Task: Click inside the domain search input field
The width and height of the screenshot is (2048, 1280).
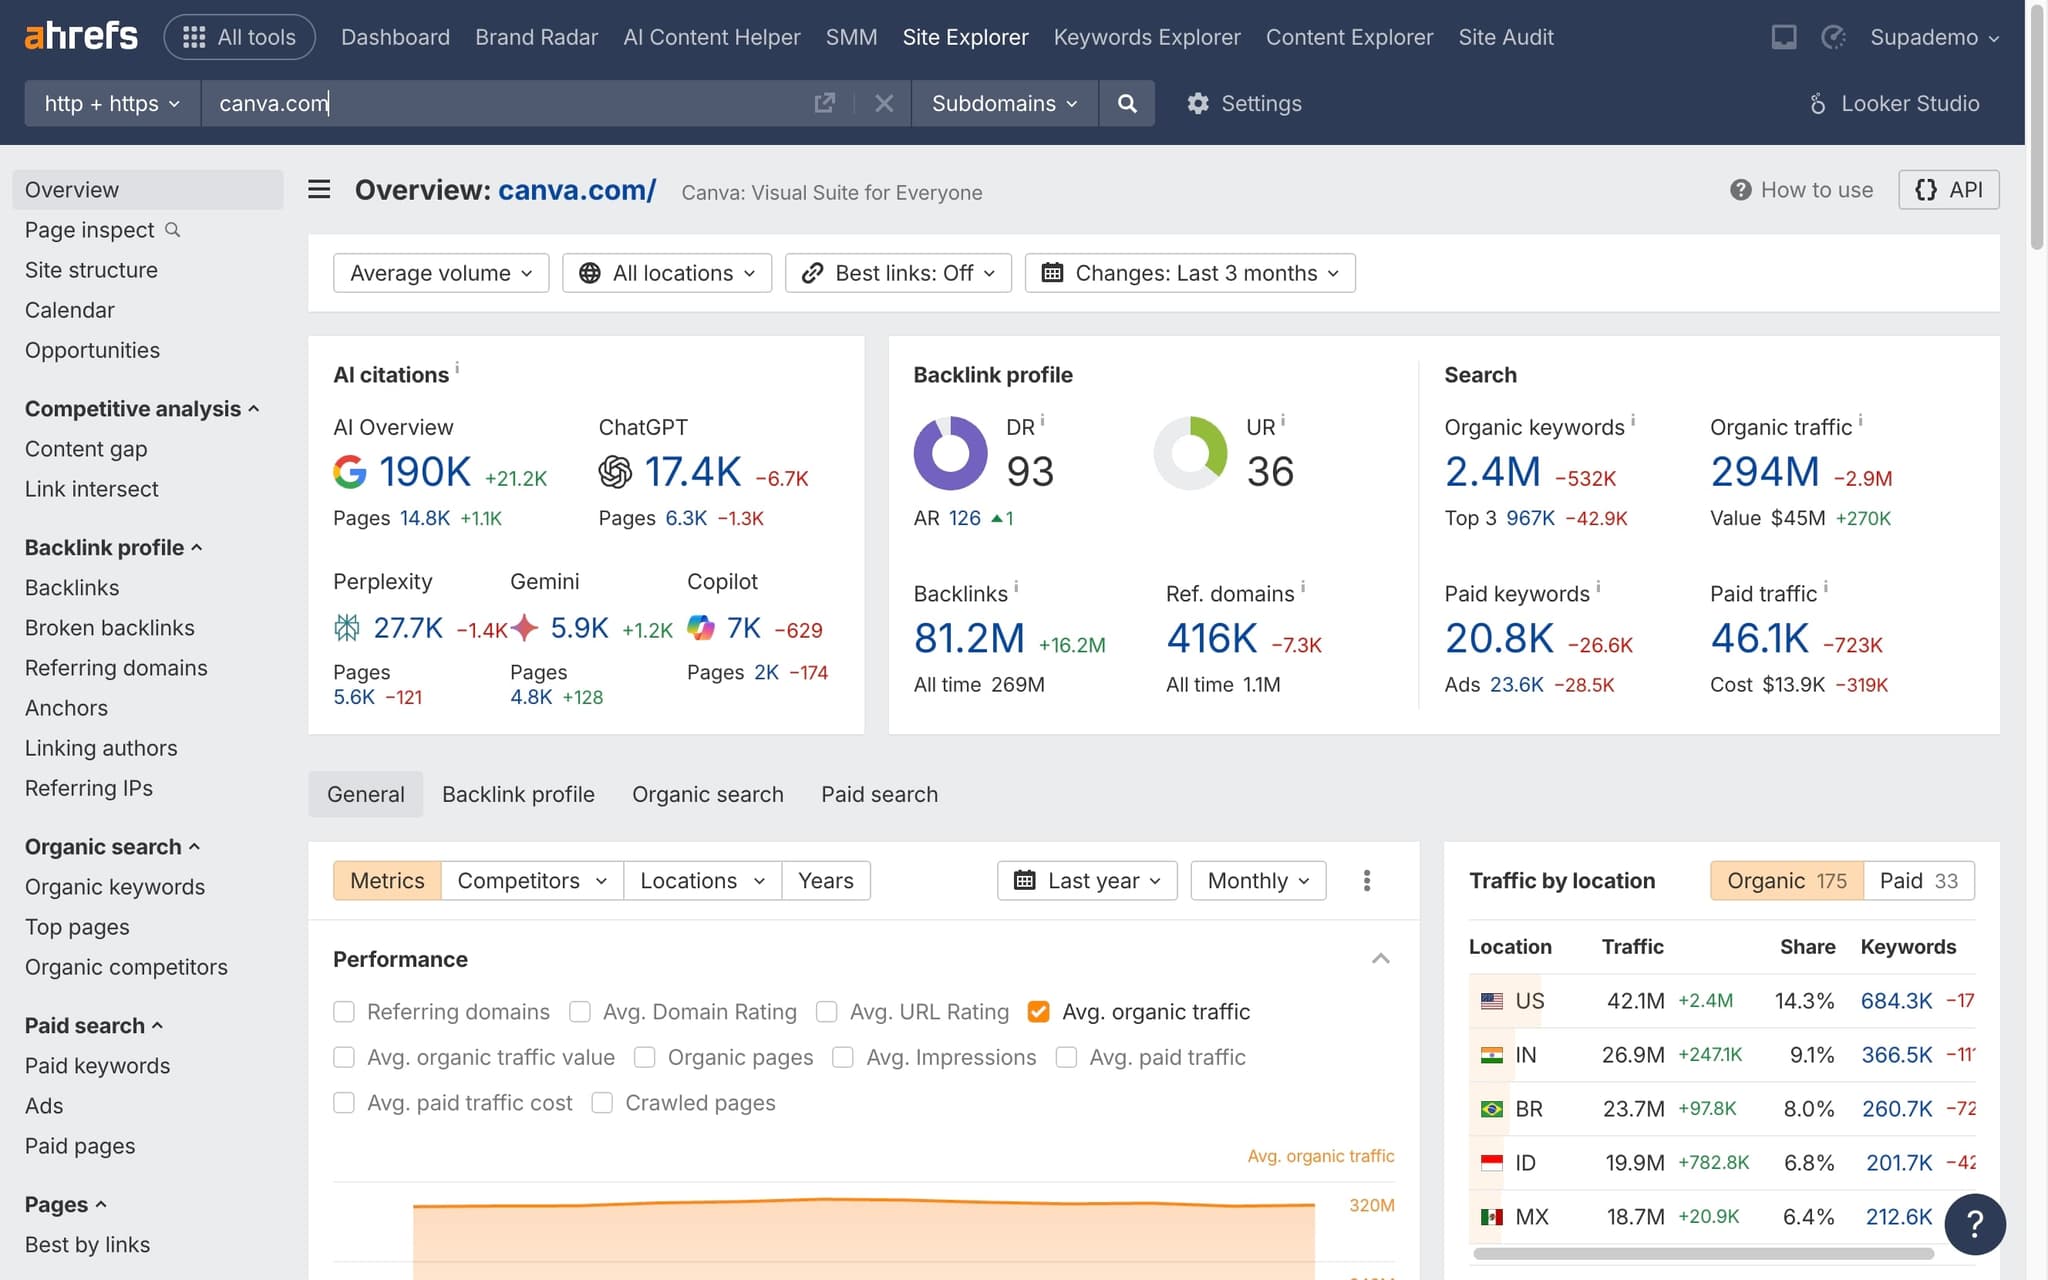Action: coord(500,103)
